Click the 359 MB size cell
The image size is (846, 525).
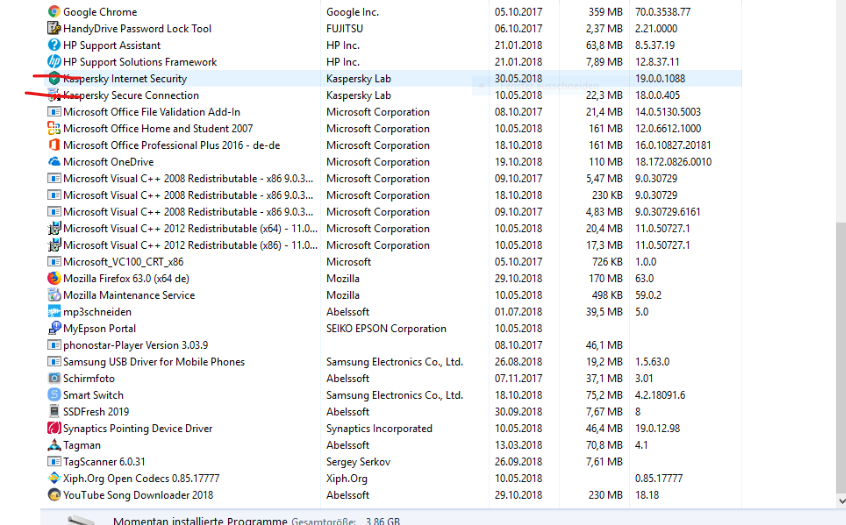click(x=605, y=11)
